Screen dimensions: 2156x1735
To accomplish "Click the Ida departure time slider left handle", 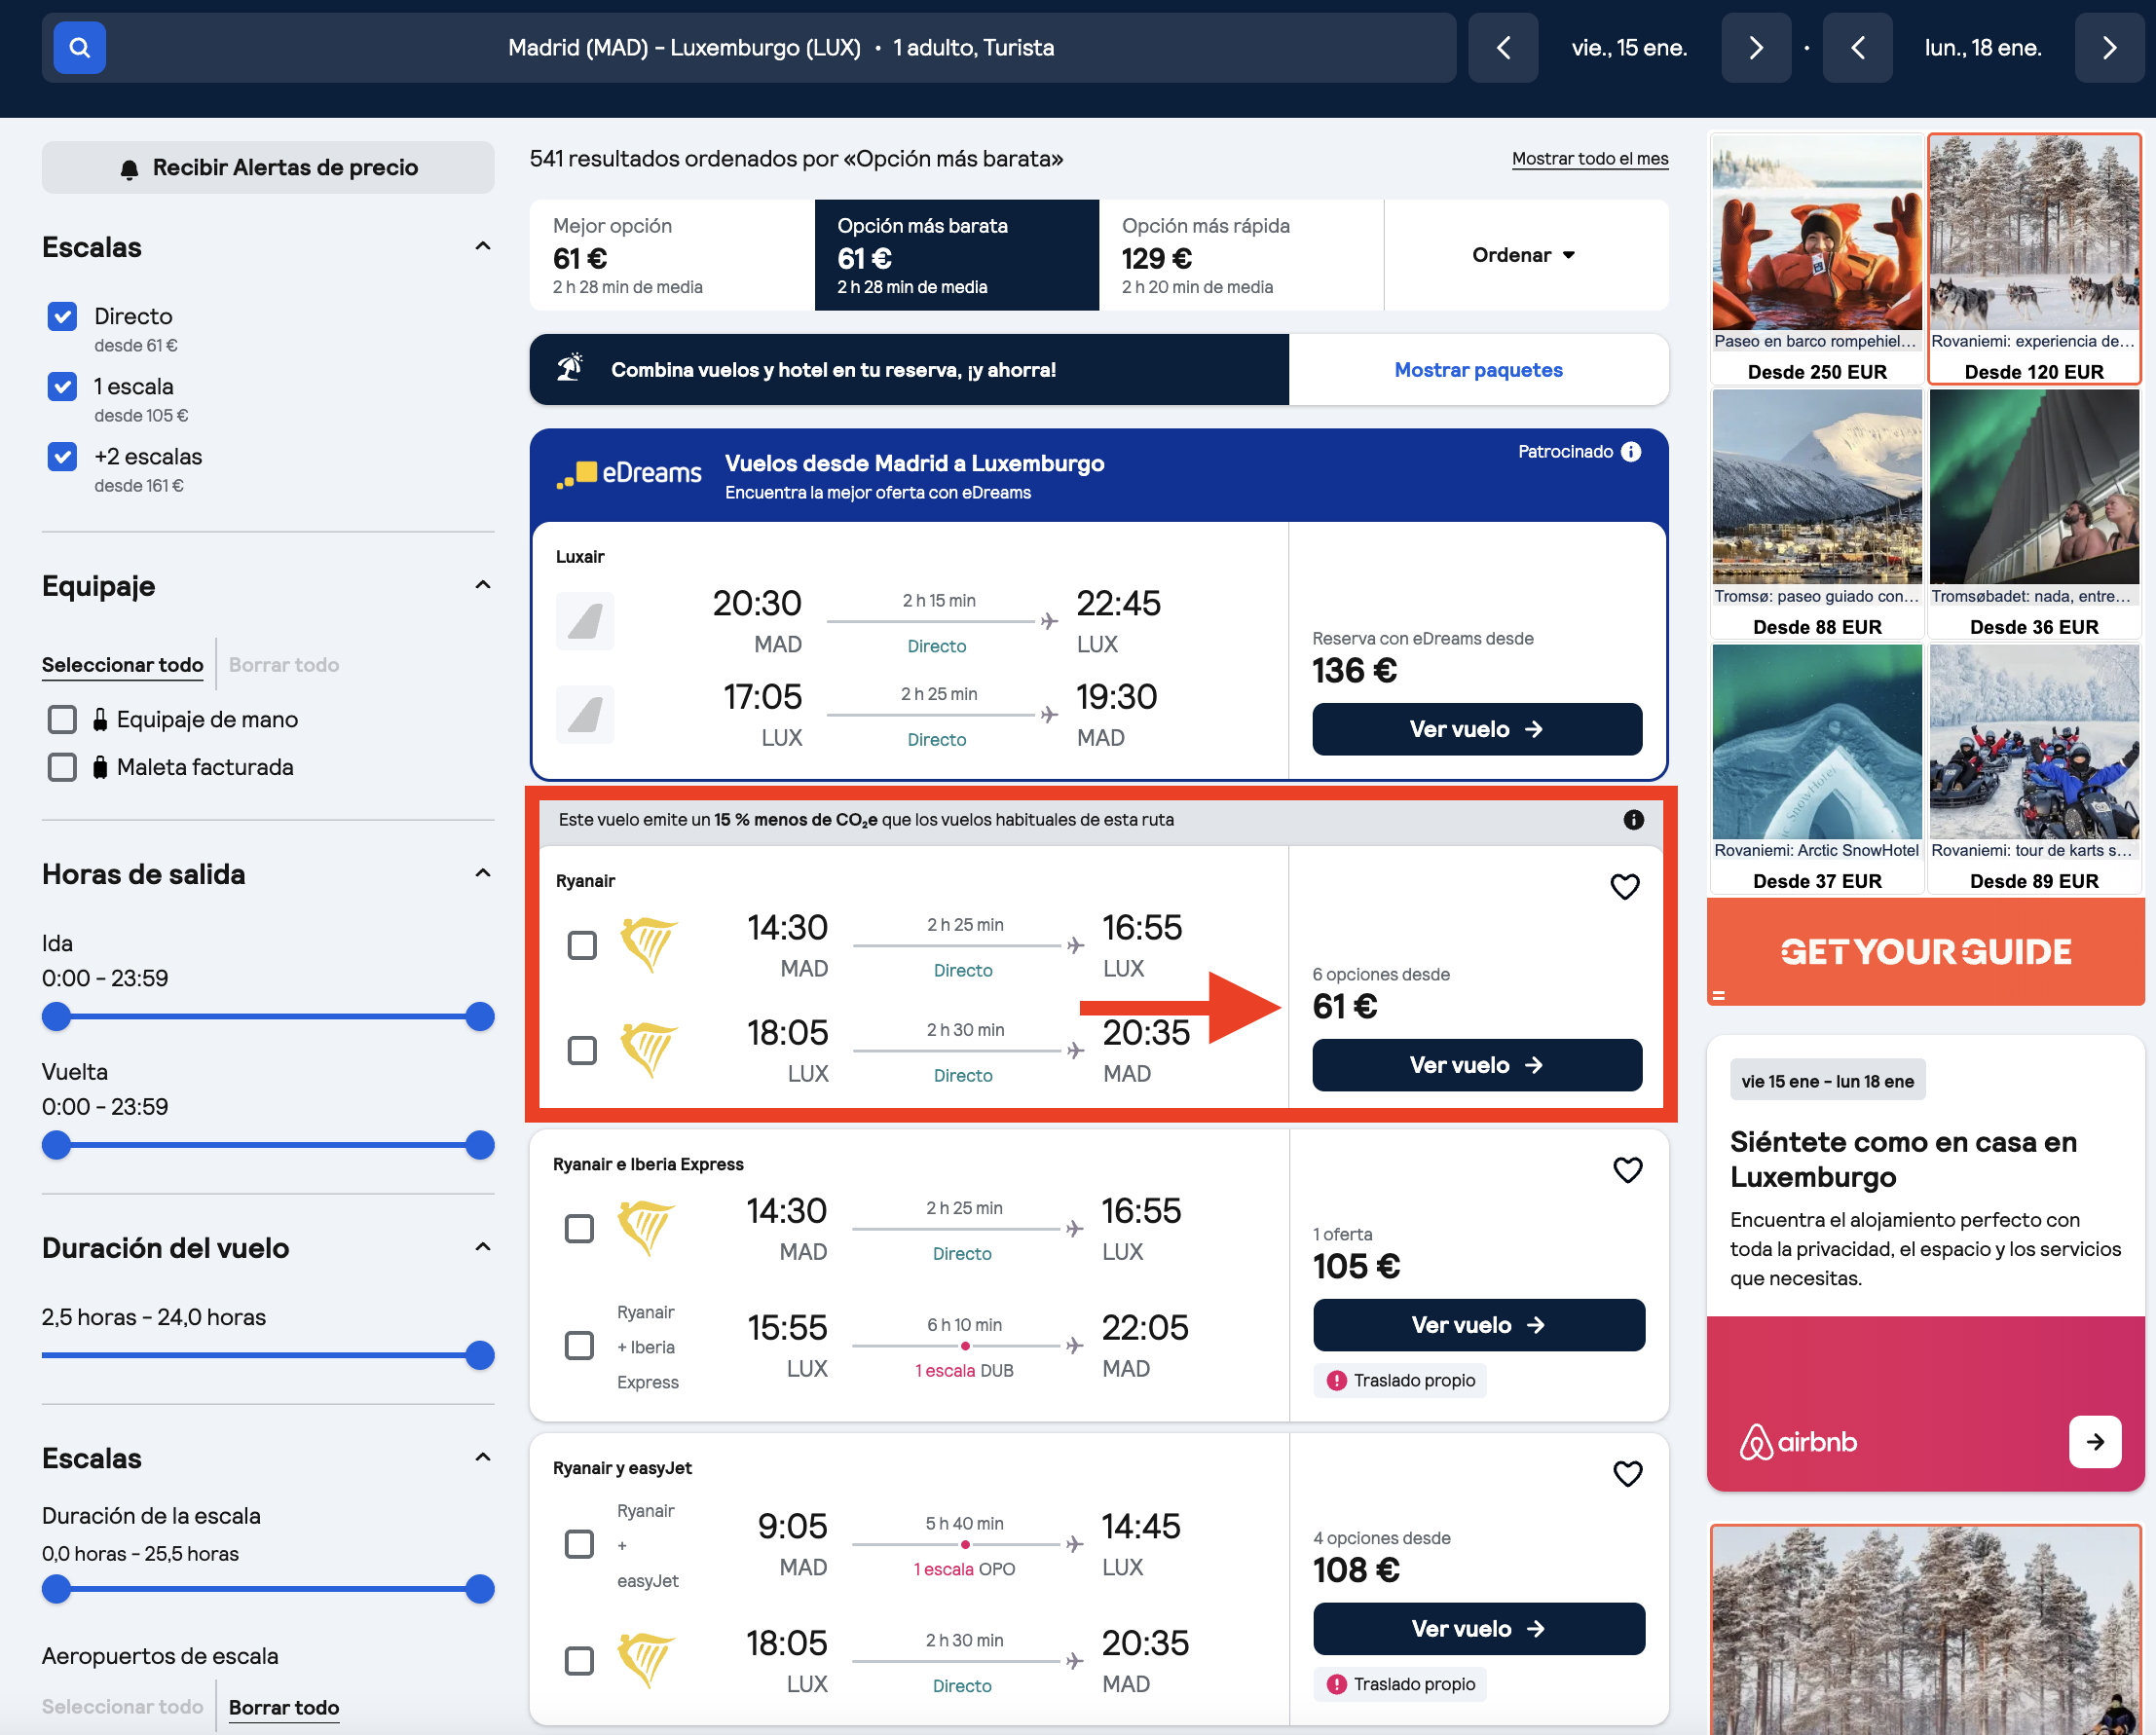I will coord(57,1017).
